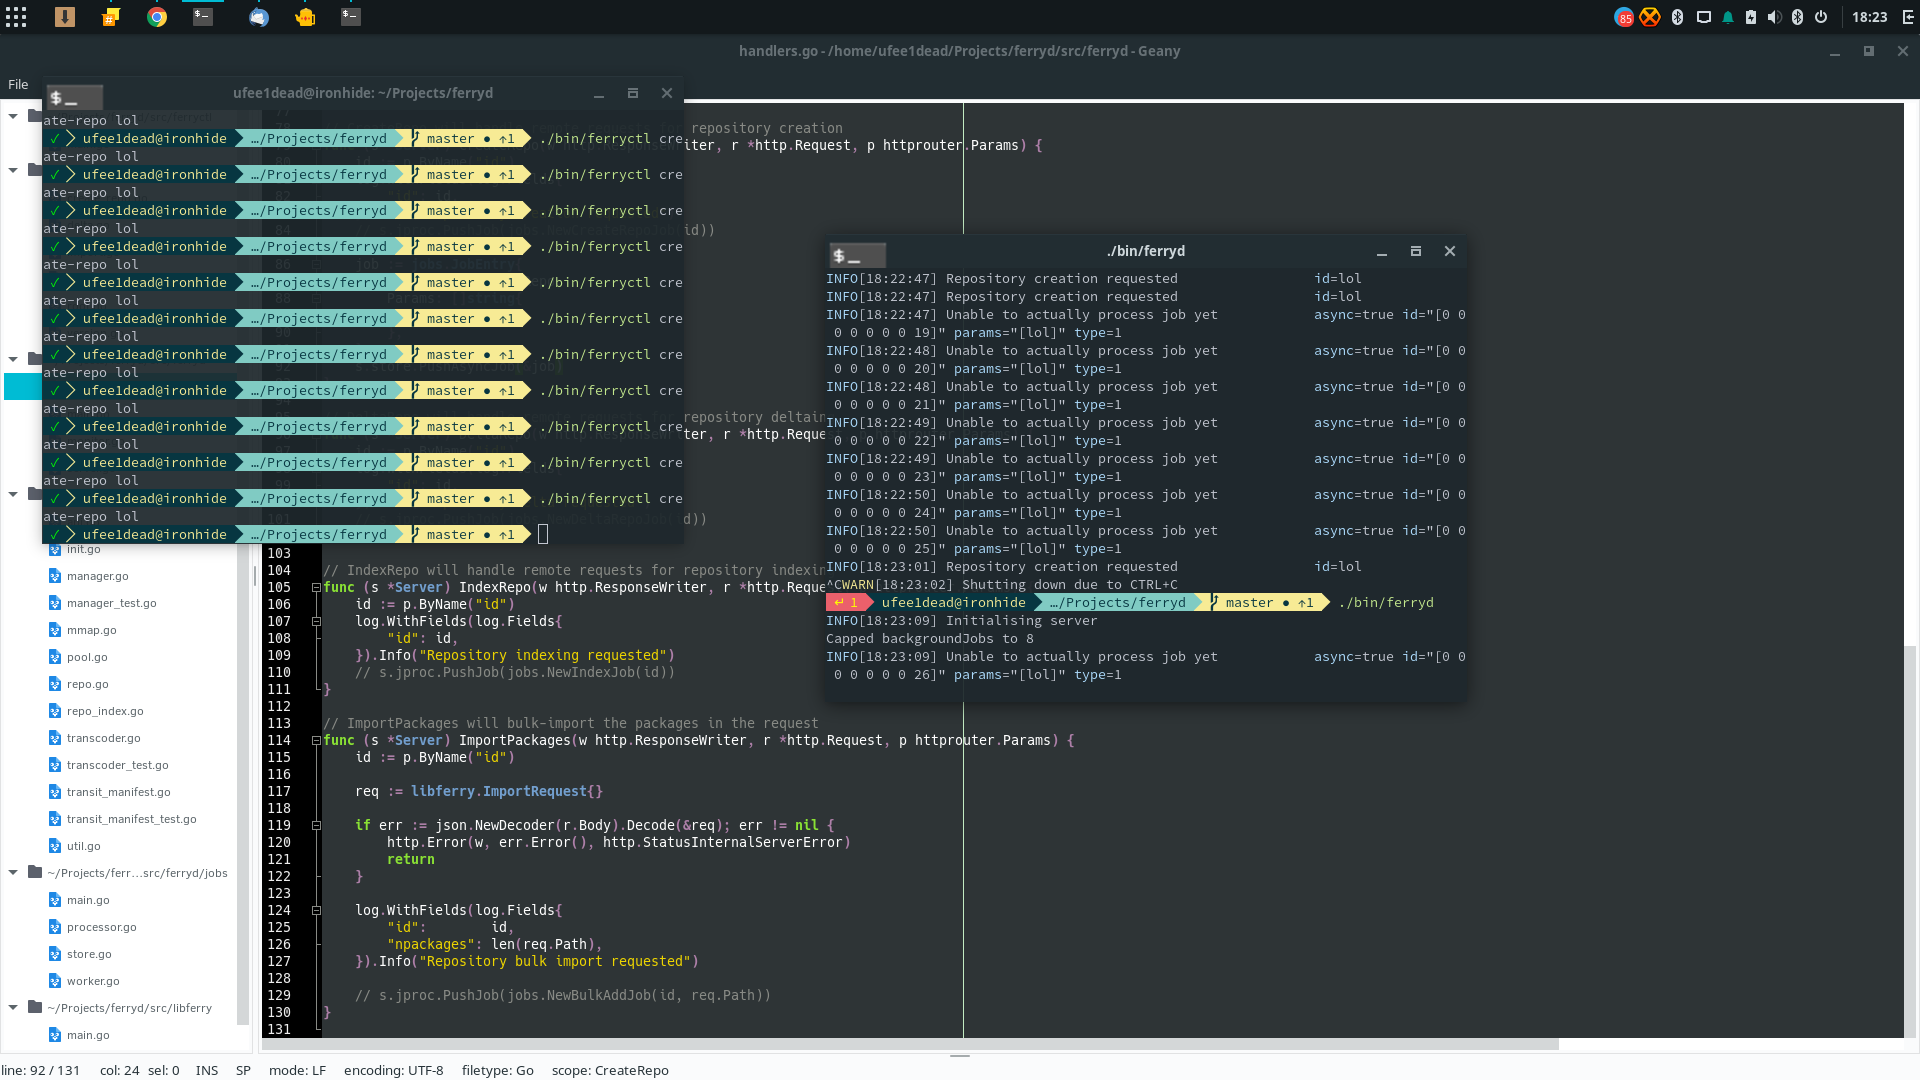Select mmap.go in the sidebar
The width and height of the screenshot is (1920, 1080).
coord(91,630)
